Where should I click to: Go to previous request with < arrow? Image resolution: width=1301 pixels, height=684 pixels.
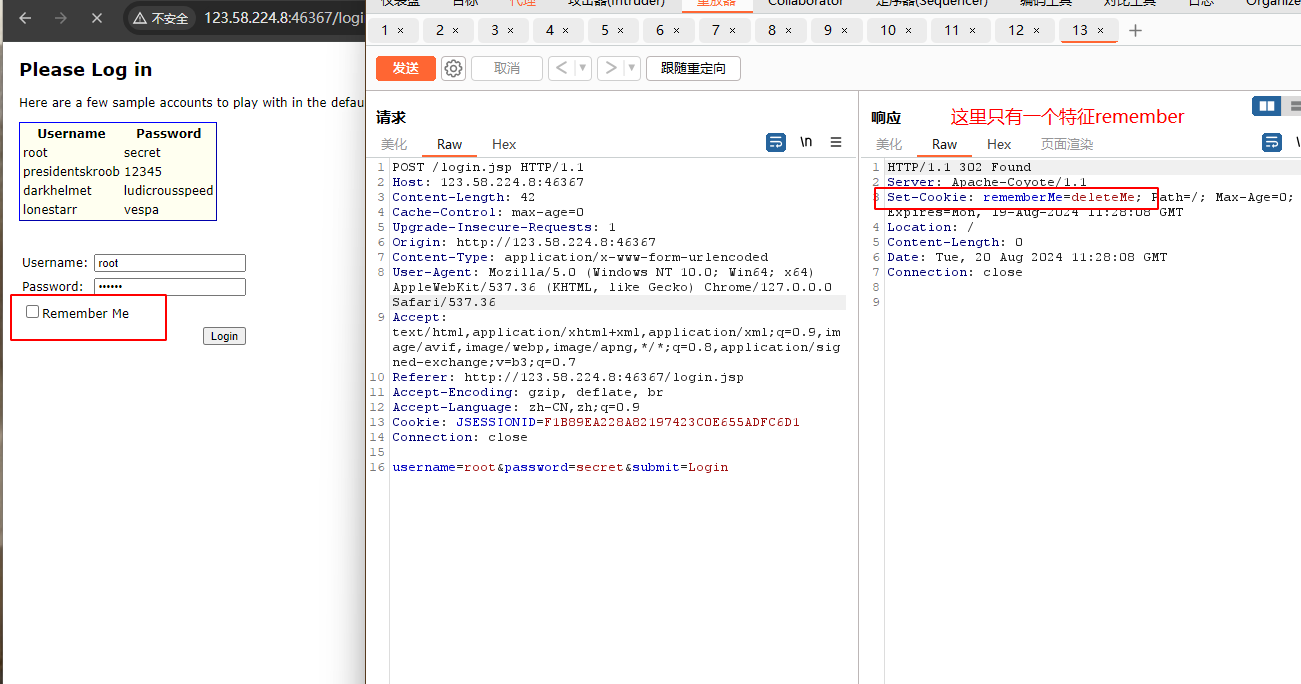(x=561, y=68)
